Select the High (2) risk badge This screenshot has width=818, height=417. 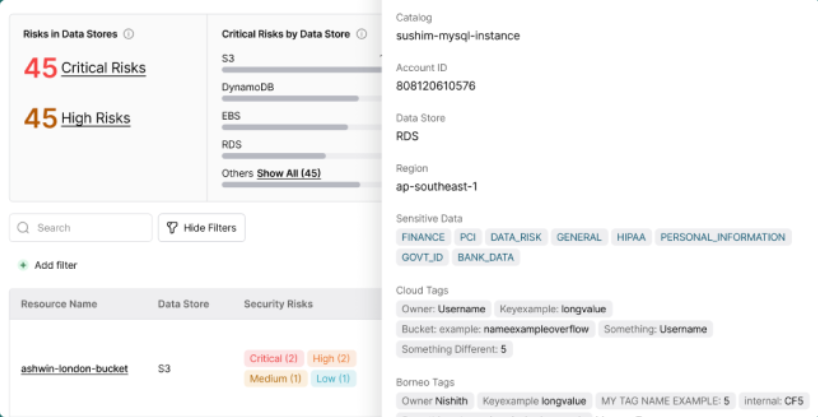[x=329, y=358]
